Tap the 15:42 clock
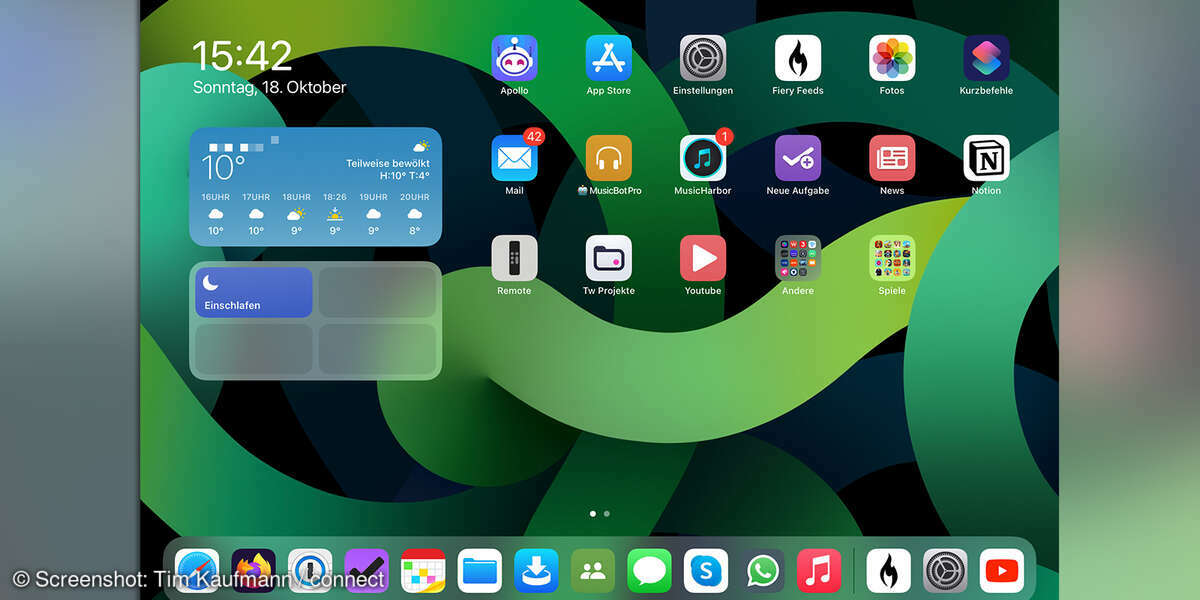The width and height of the screenshot is (1200, 600). (x=242, y=56)
